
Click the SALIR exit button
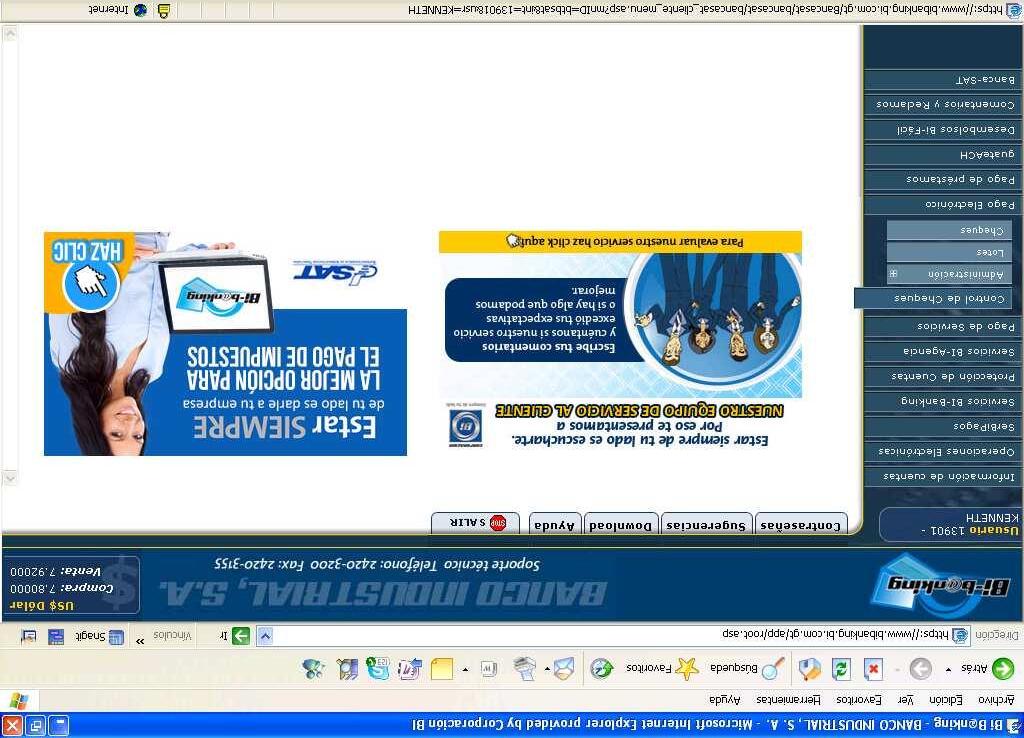click(x=475, y=523)
